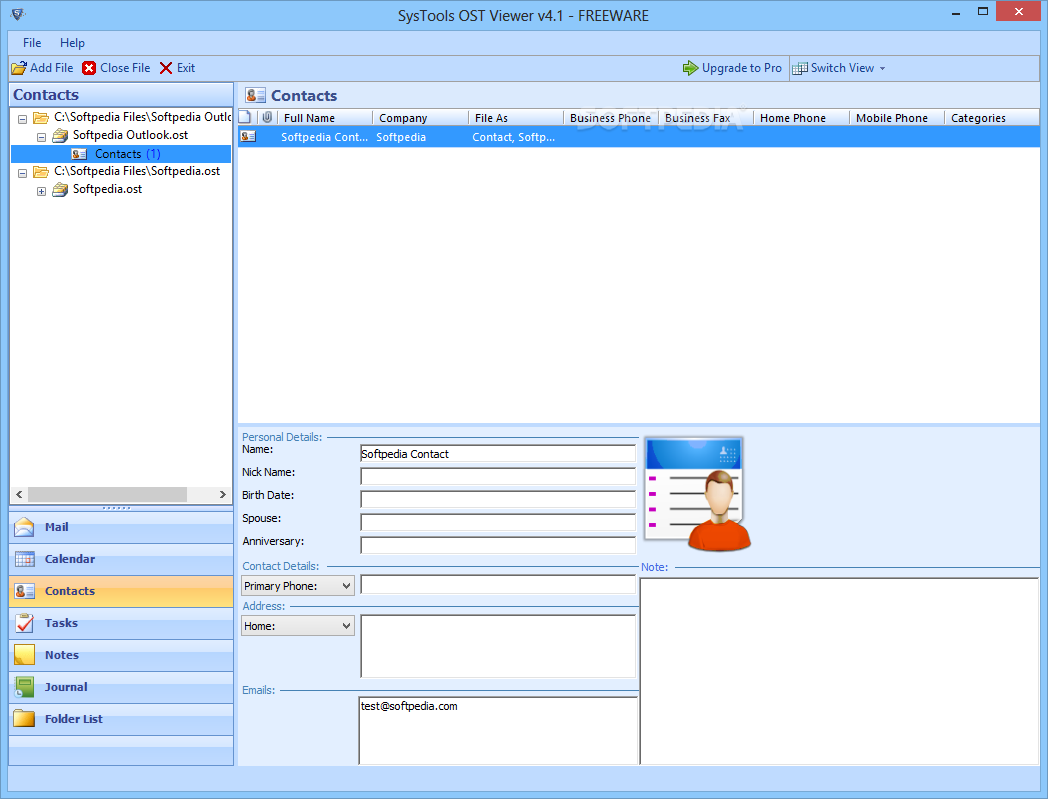This screenshot has height=799, width=1048.
Task: Click the Close File button label
Action: 125,68
